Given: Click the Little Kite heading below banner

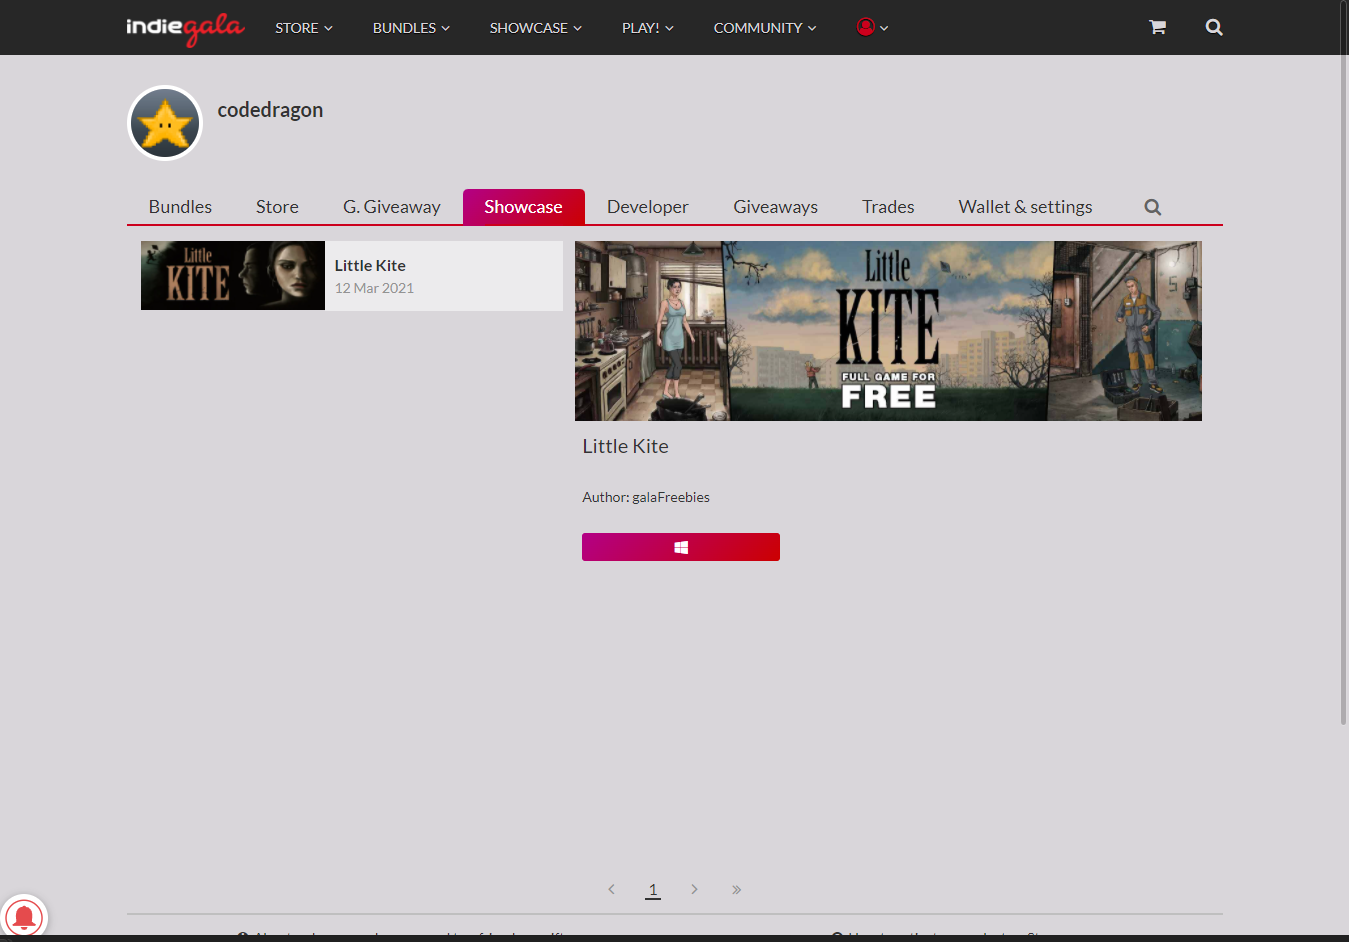Looking at the screenshot, I should pyautogui.click(x=625, y=446).
